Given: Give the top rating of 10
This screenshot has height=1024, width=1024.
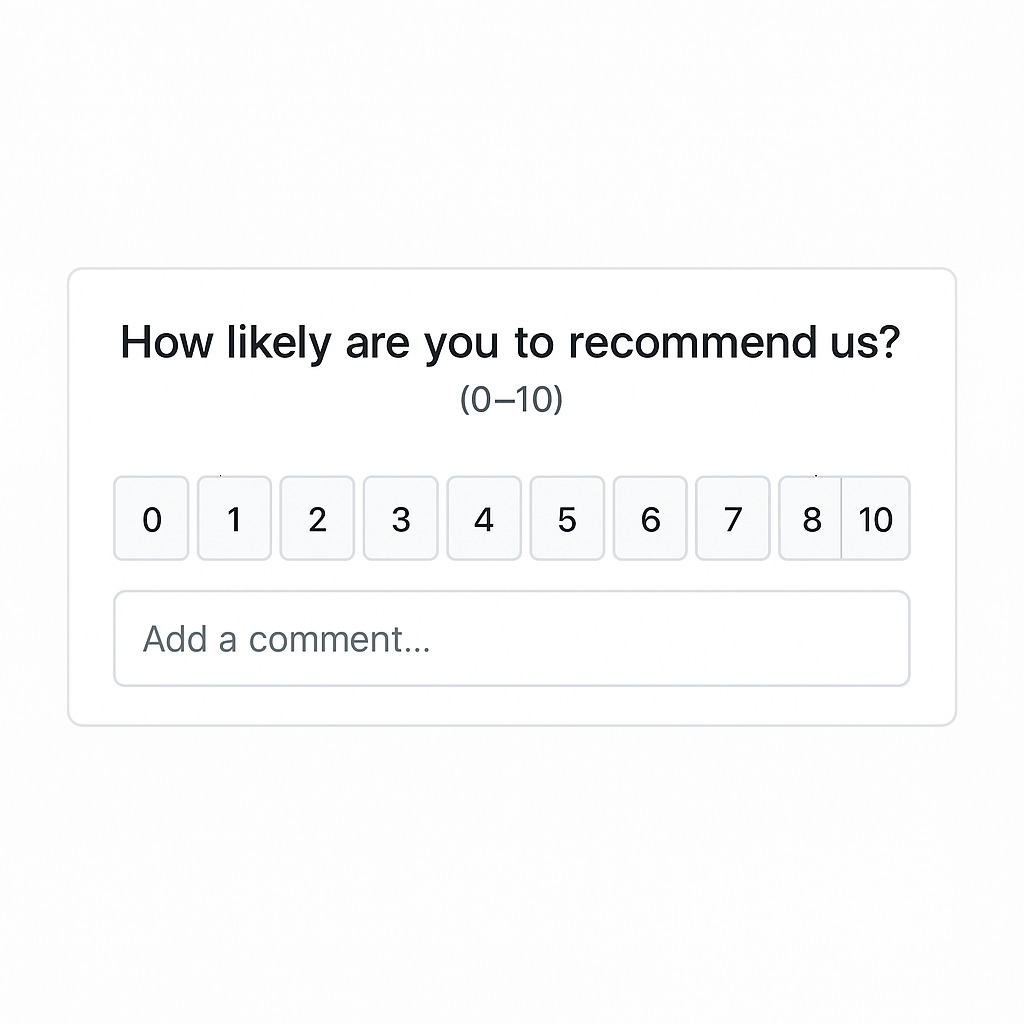Looking at the screenshot, I should (x=876, y=518).
